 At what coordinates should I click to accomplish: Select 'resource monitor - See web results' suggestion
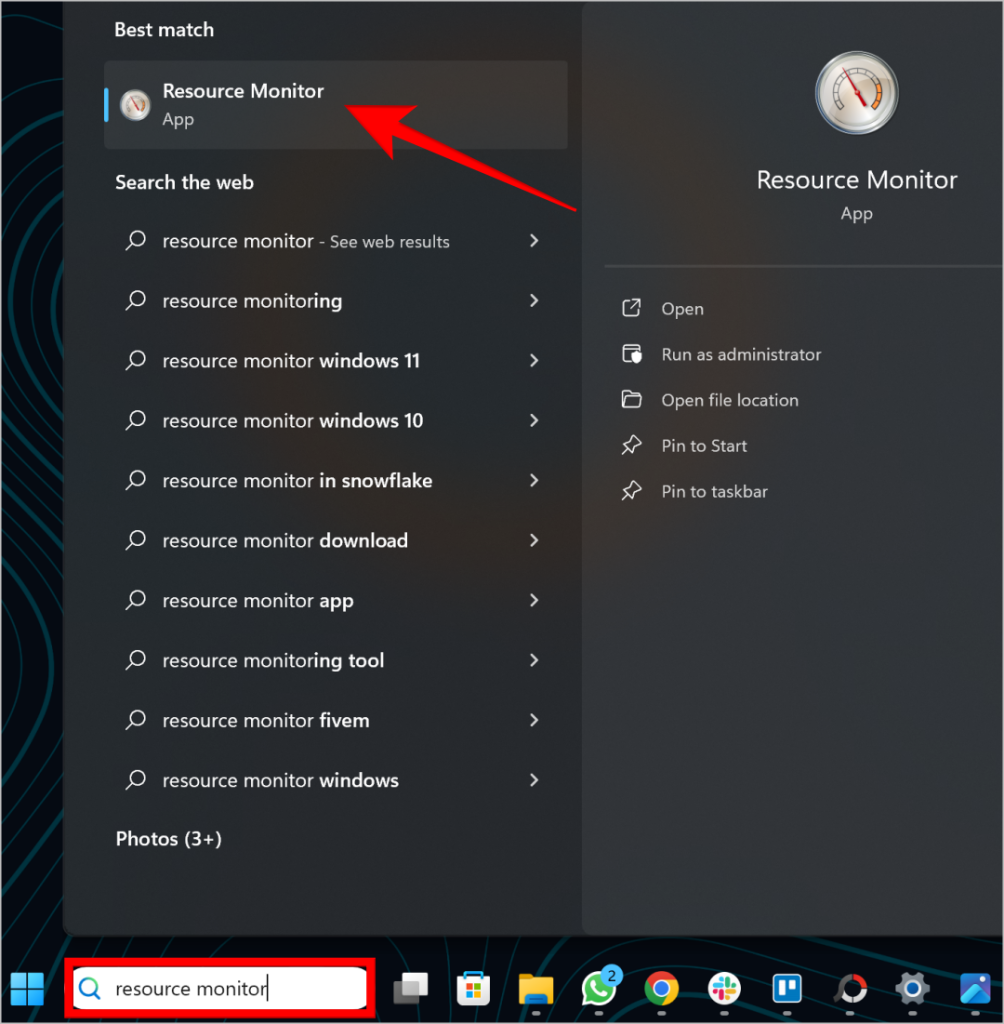tap(335, 241)
